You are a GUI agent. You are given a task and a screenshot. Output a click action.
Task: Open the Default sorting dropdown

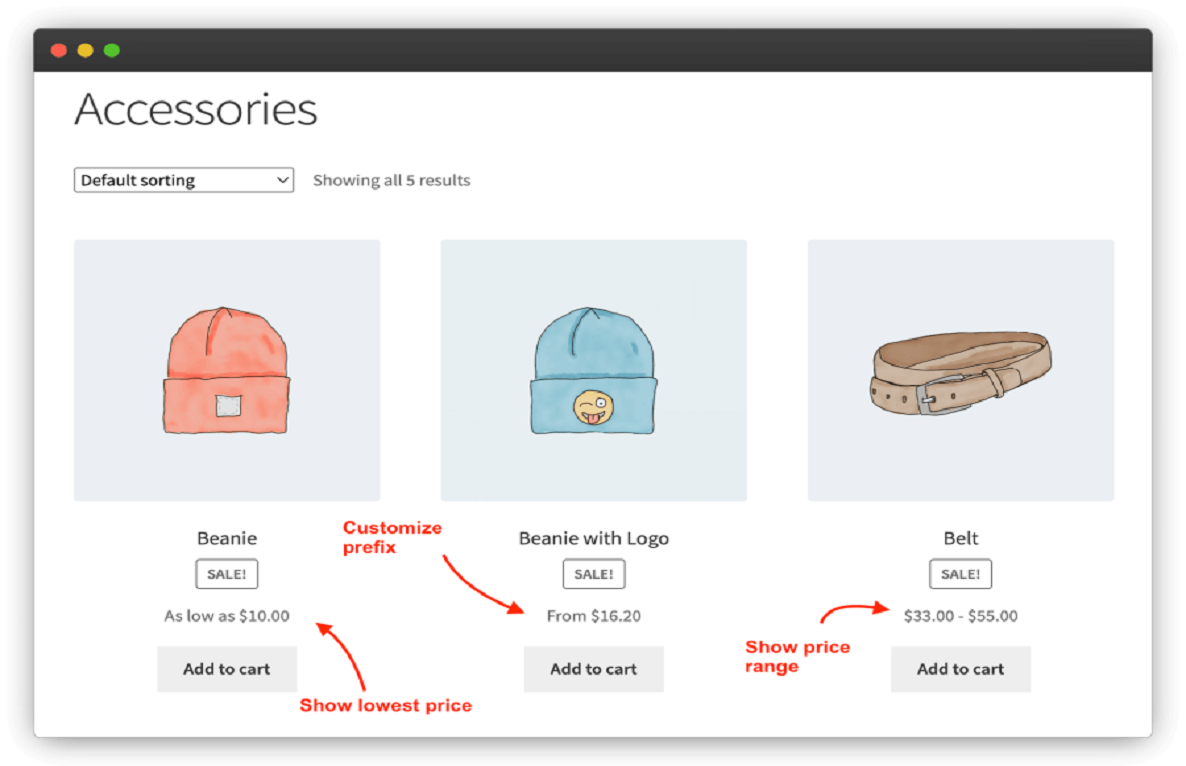click(183, 180)
